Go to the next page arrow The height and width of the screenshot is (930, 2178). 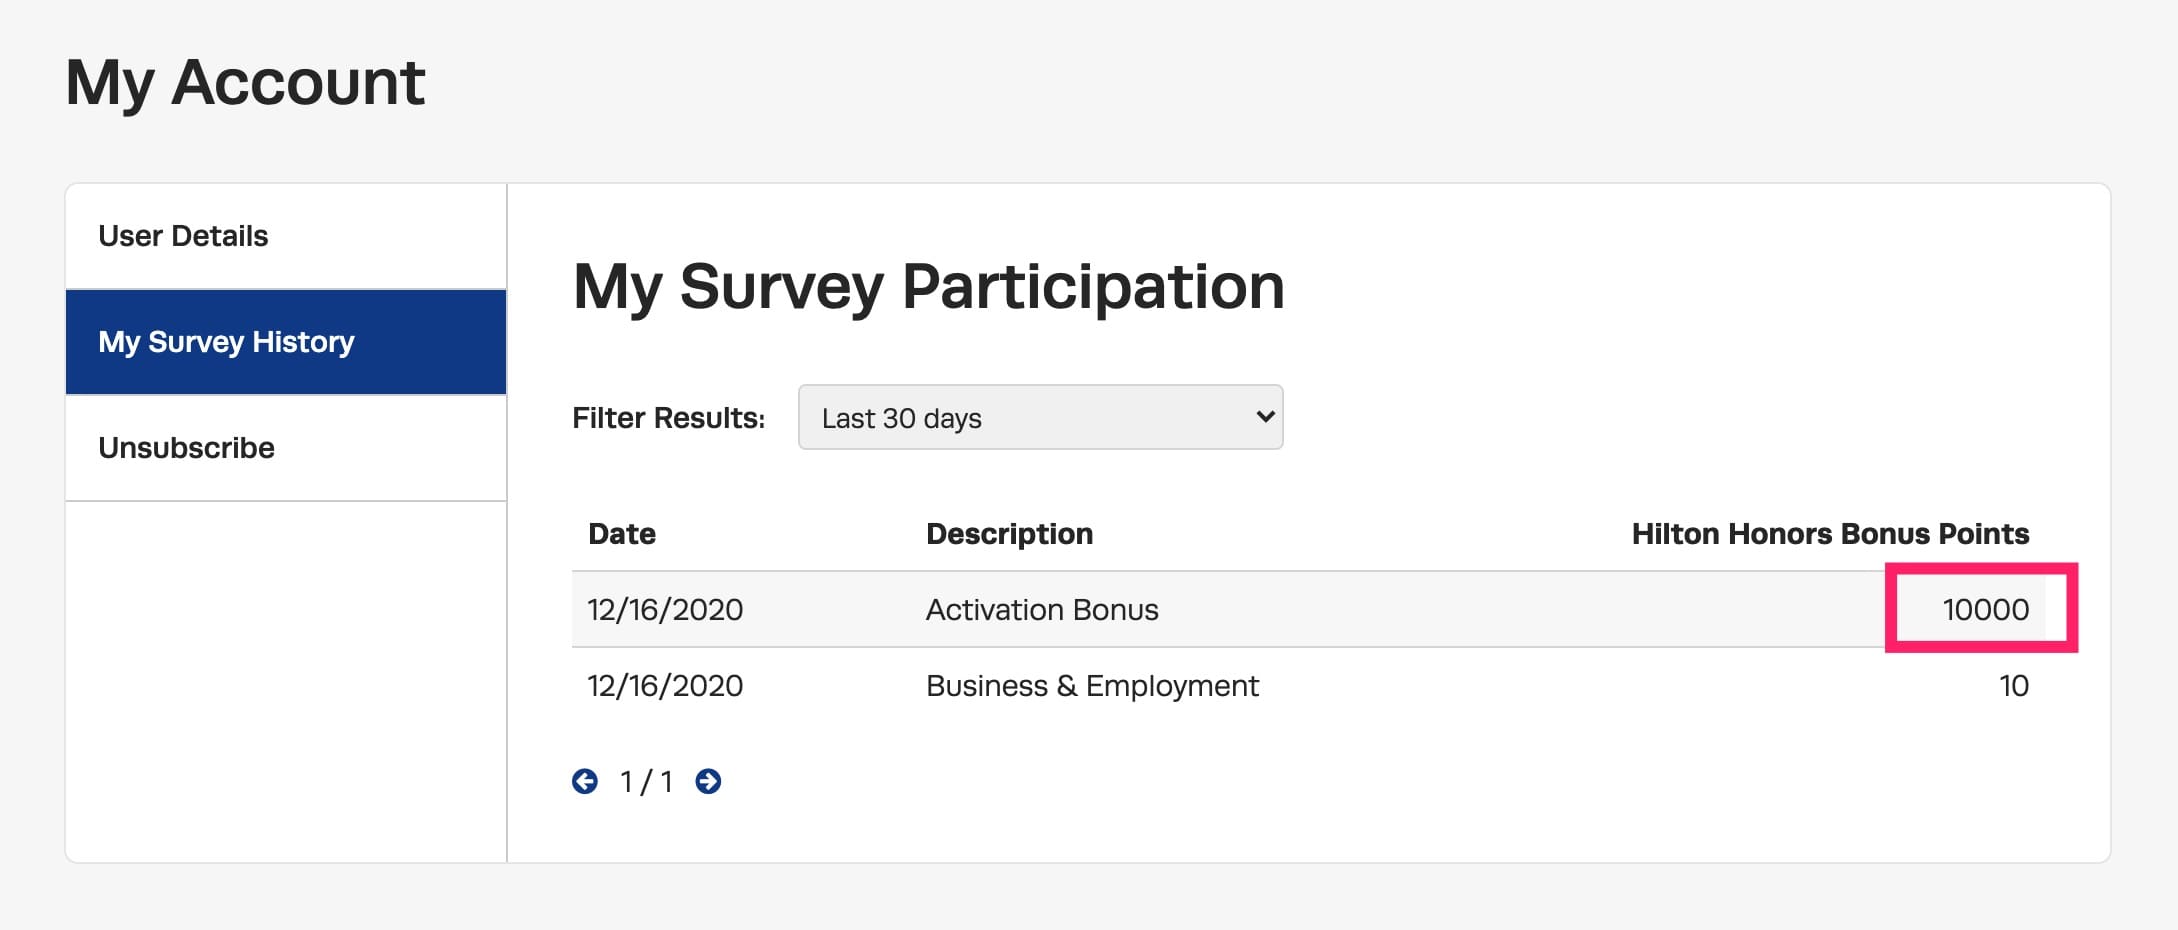(708, 781)
